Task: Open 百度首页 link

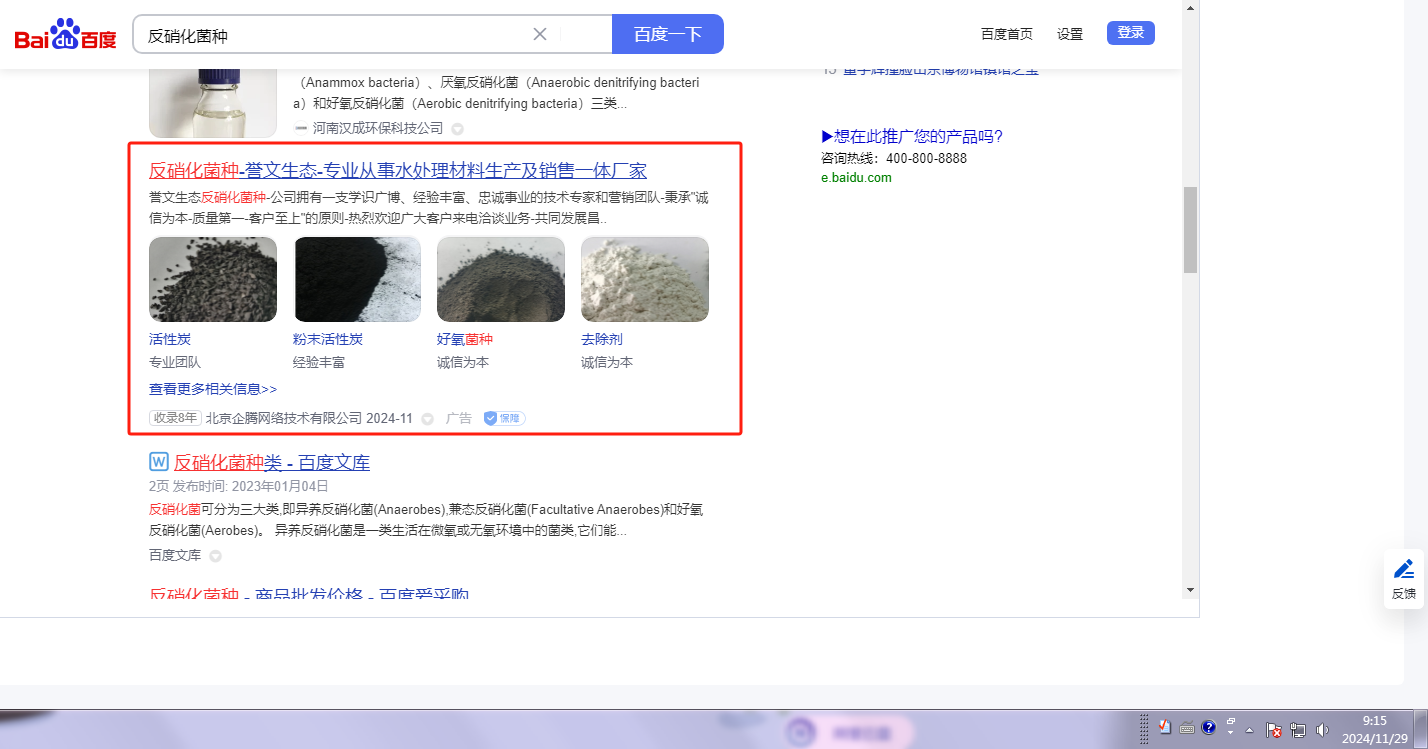Action: (x=1007, y=34)
